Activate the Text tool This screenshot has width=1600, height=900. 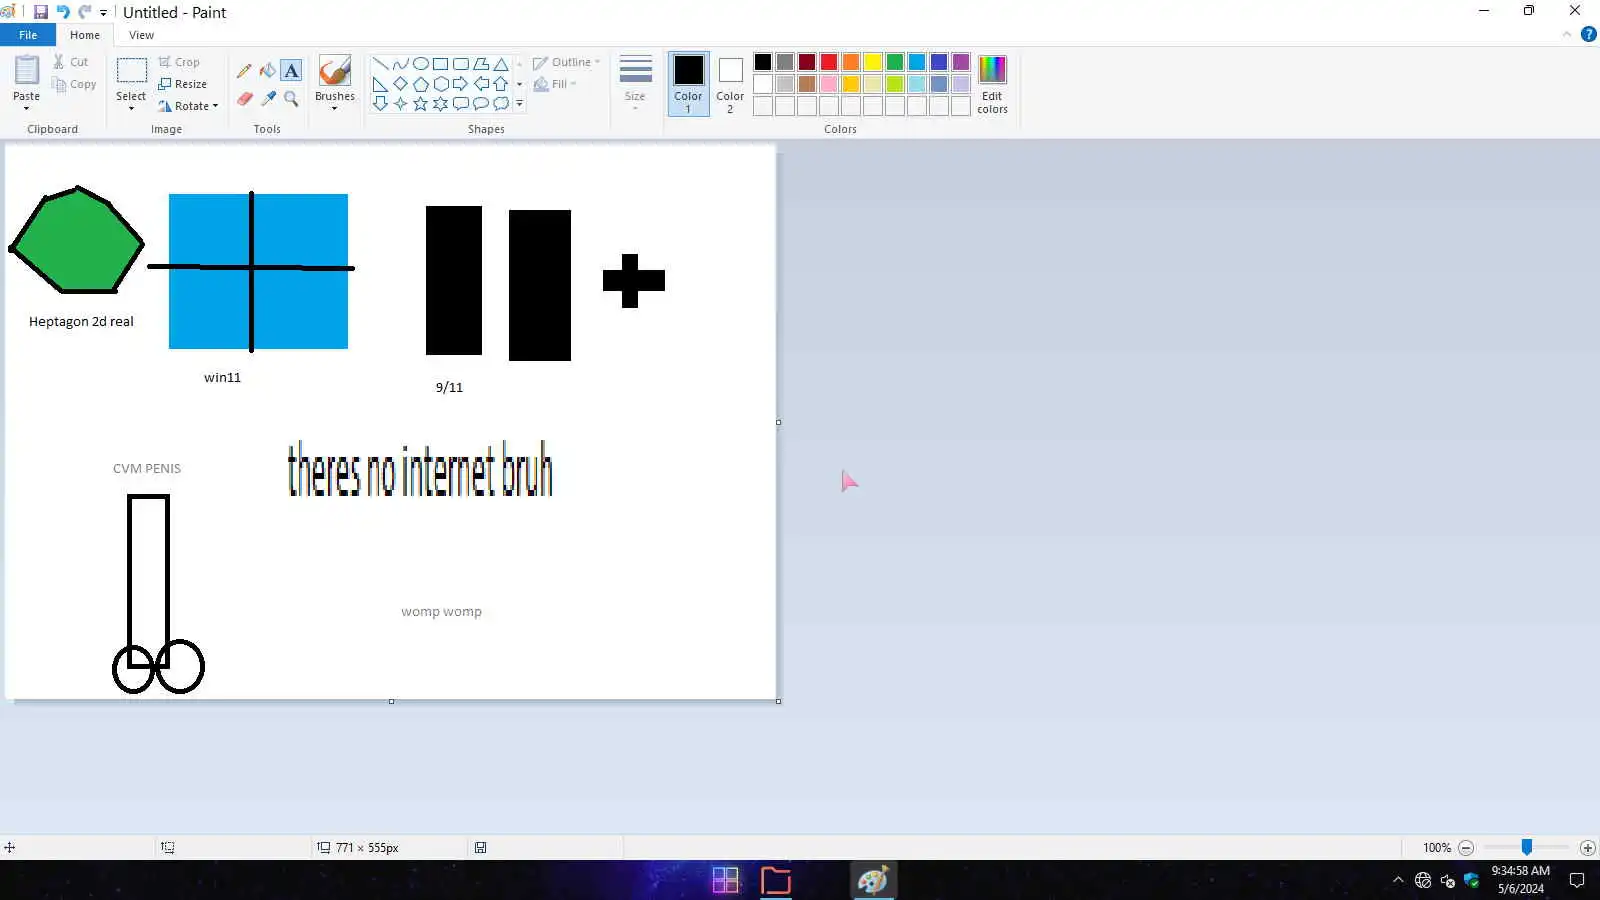point(291,71)
